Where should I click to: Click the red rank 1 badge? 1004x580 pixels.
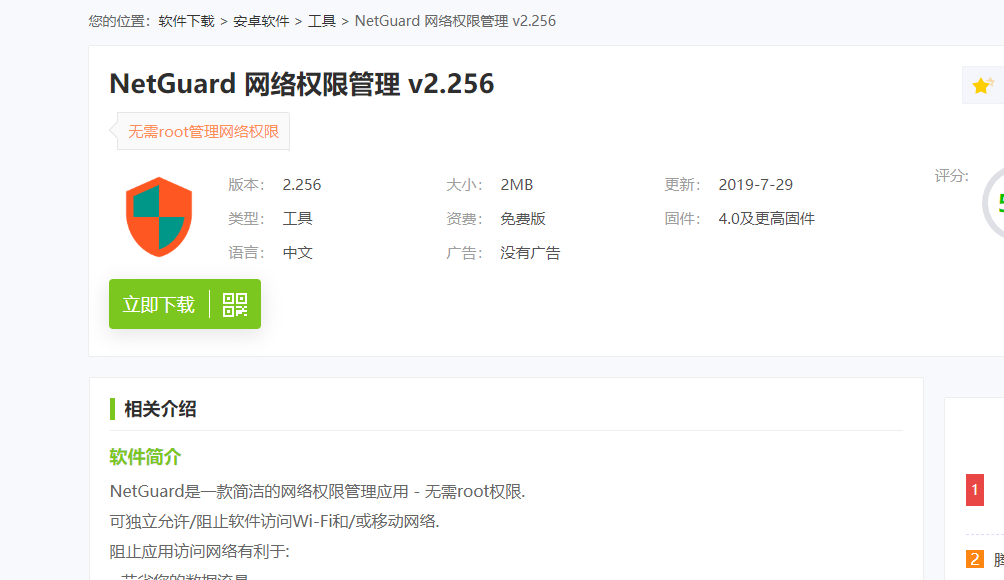[975, 490]
